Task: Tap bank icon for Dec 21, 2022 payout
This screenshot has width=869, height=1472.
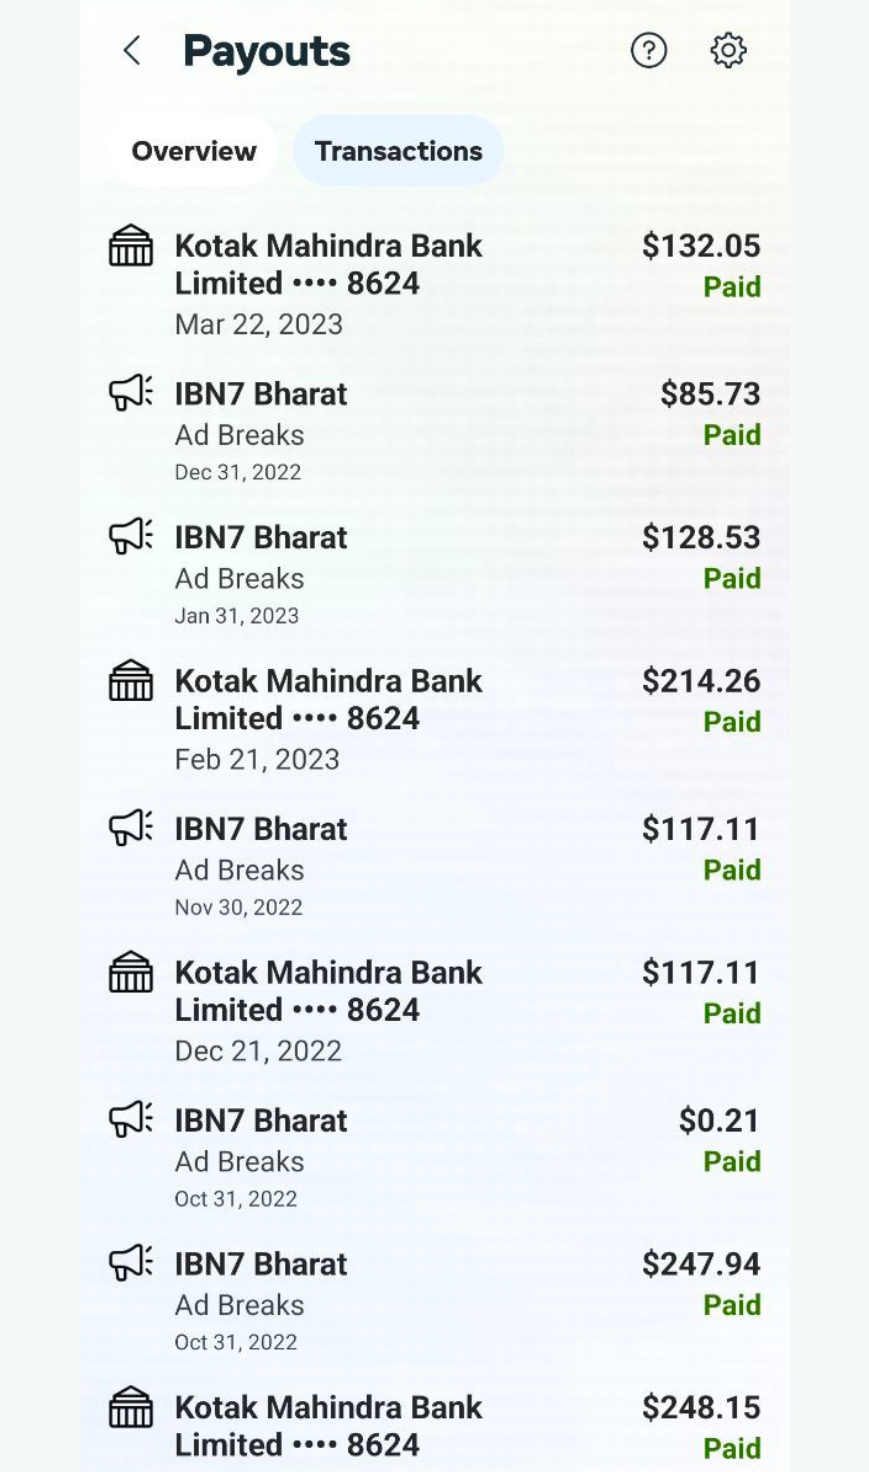Action: coord(131,972)
